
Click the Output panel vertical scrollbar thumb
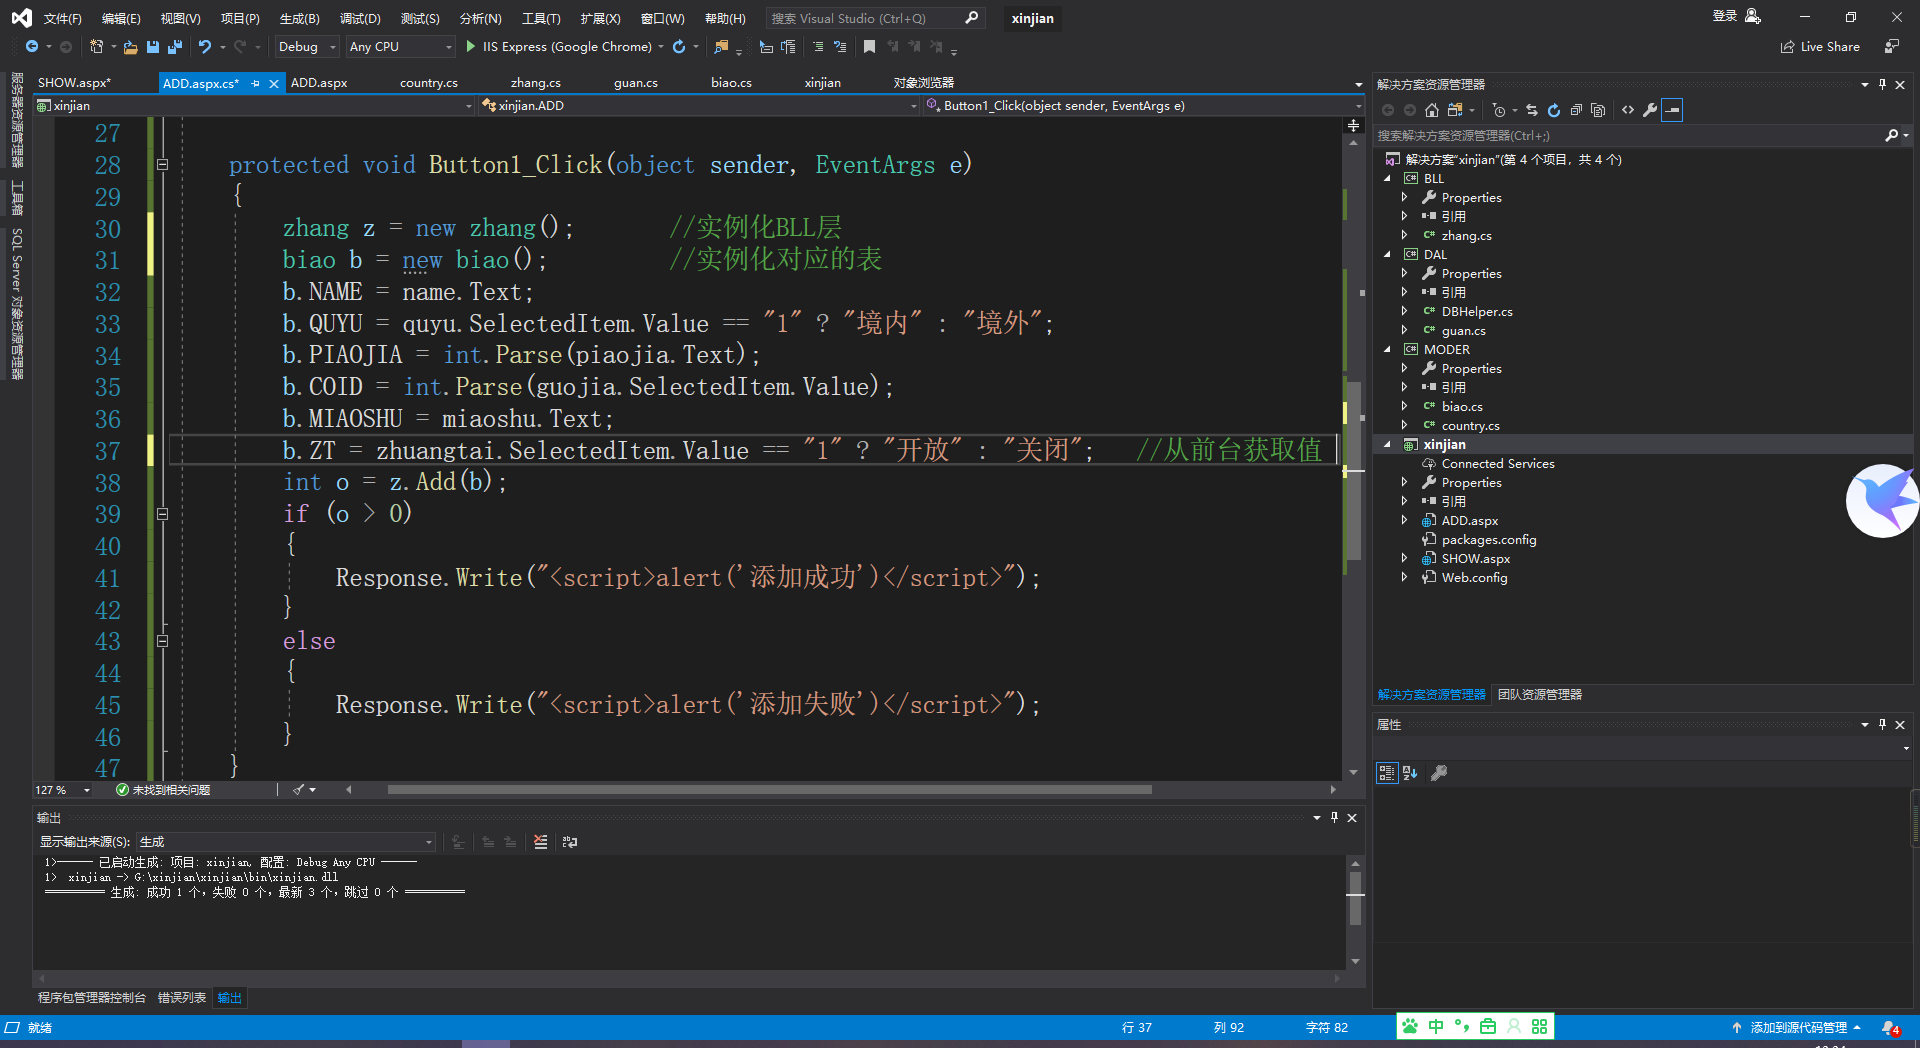pos(1356,896)
